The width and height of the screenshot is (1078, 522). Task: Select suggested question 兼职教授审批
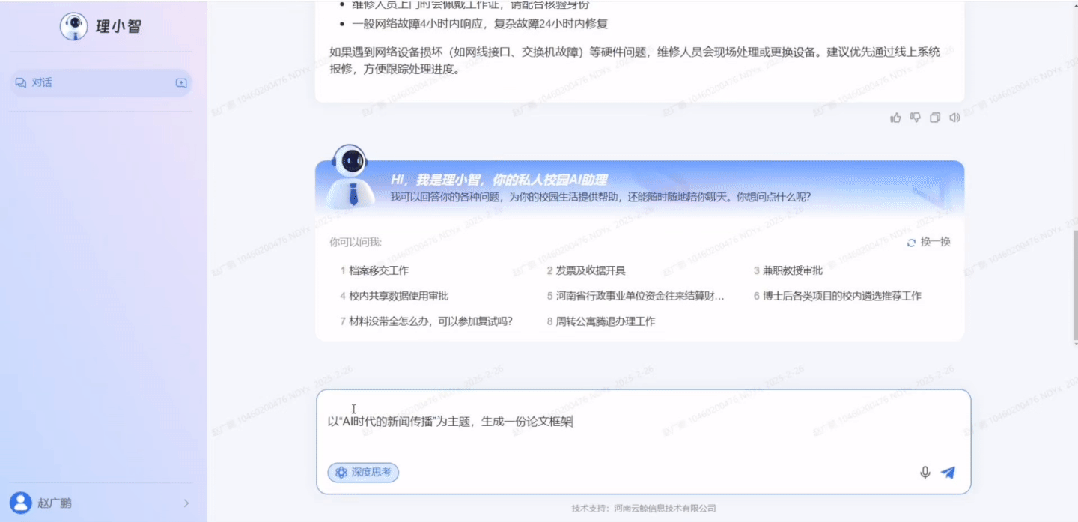coord(792,271)
